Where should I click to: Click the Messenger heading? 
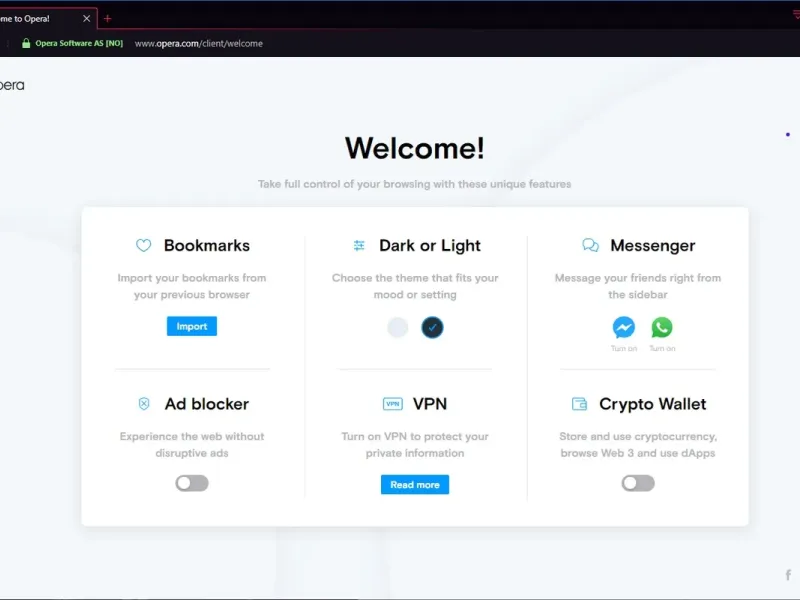coord(653,245)
